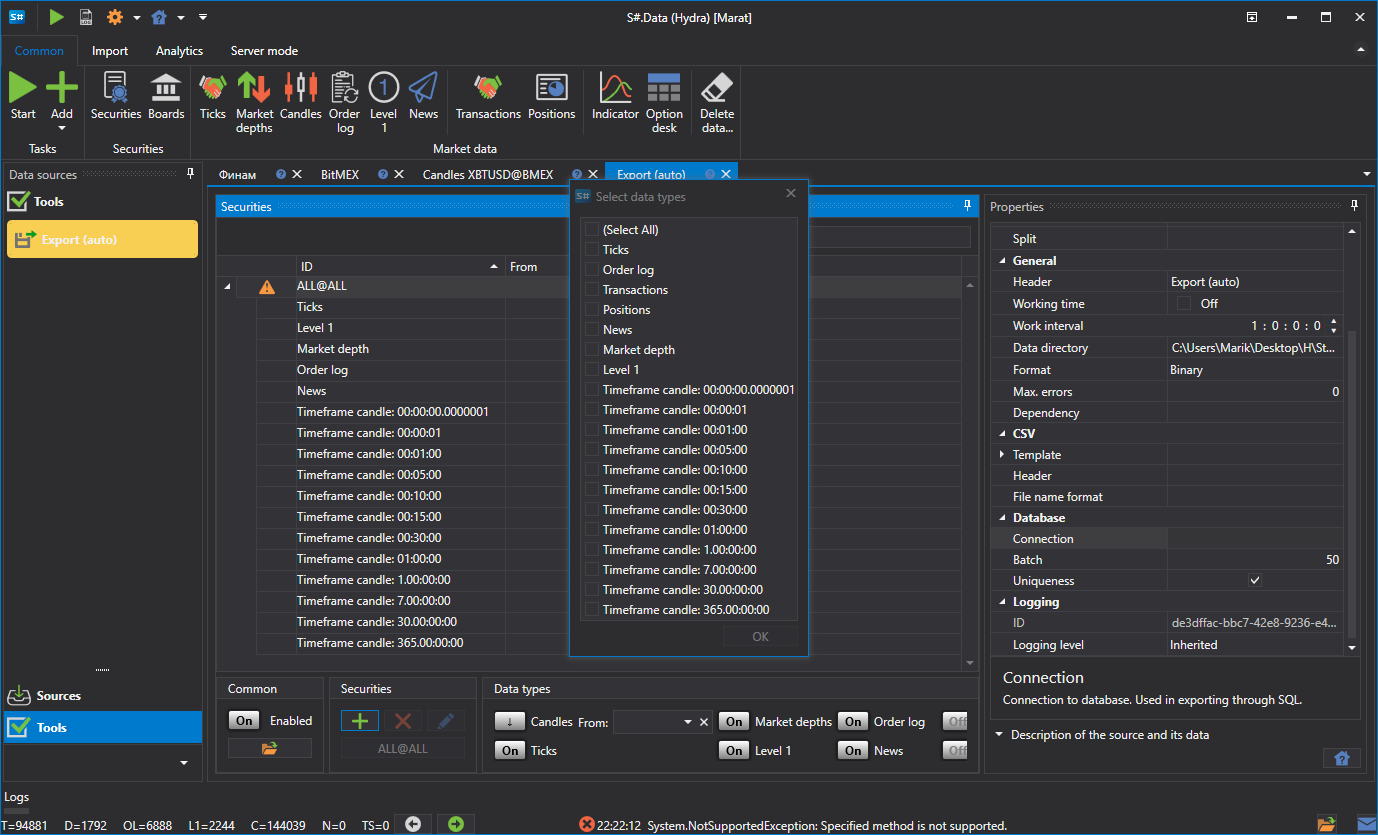The width and height of the screenshot is (1378, 835).
Task: Click the ALL@ALL button under Securities
Action: 403,748
